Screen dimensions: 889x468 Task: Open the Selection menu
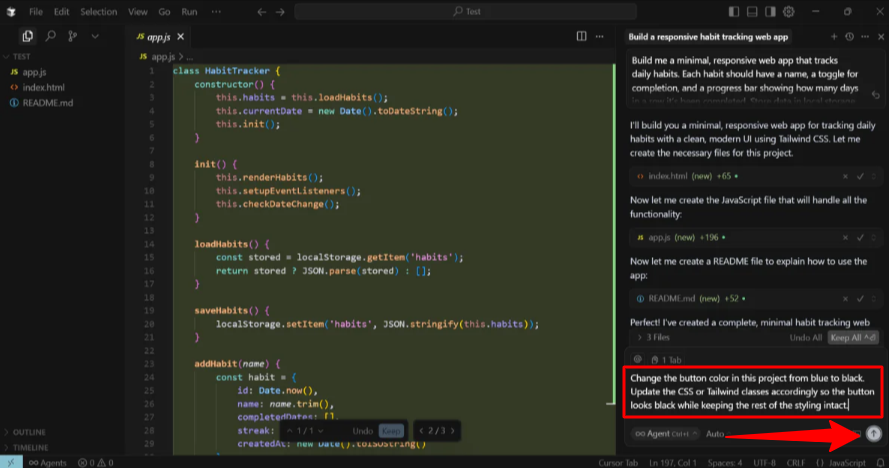point(98,12)
